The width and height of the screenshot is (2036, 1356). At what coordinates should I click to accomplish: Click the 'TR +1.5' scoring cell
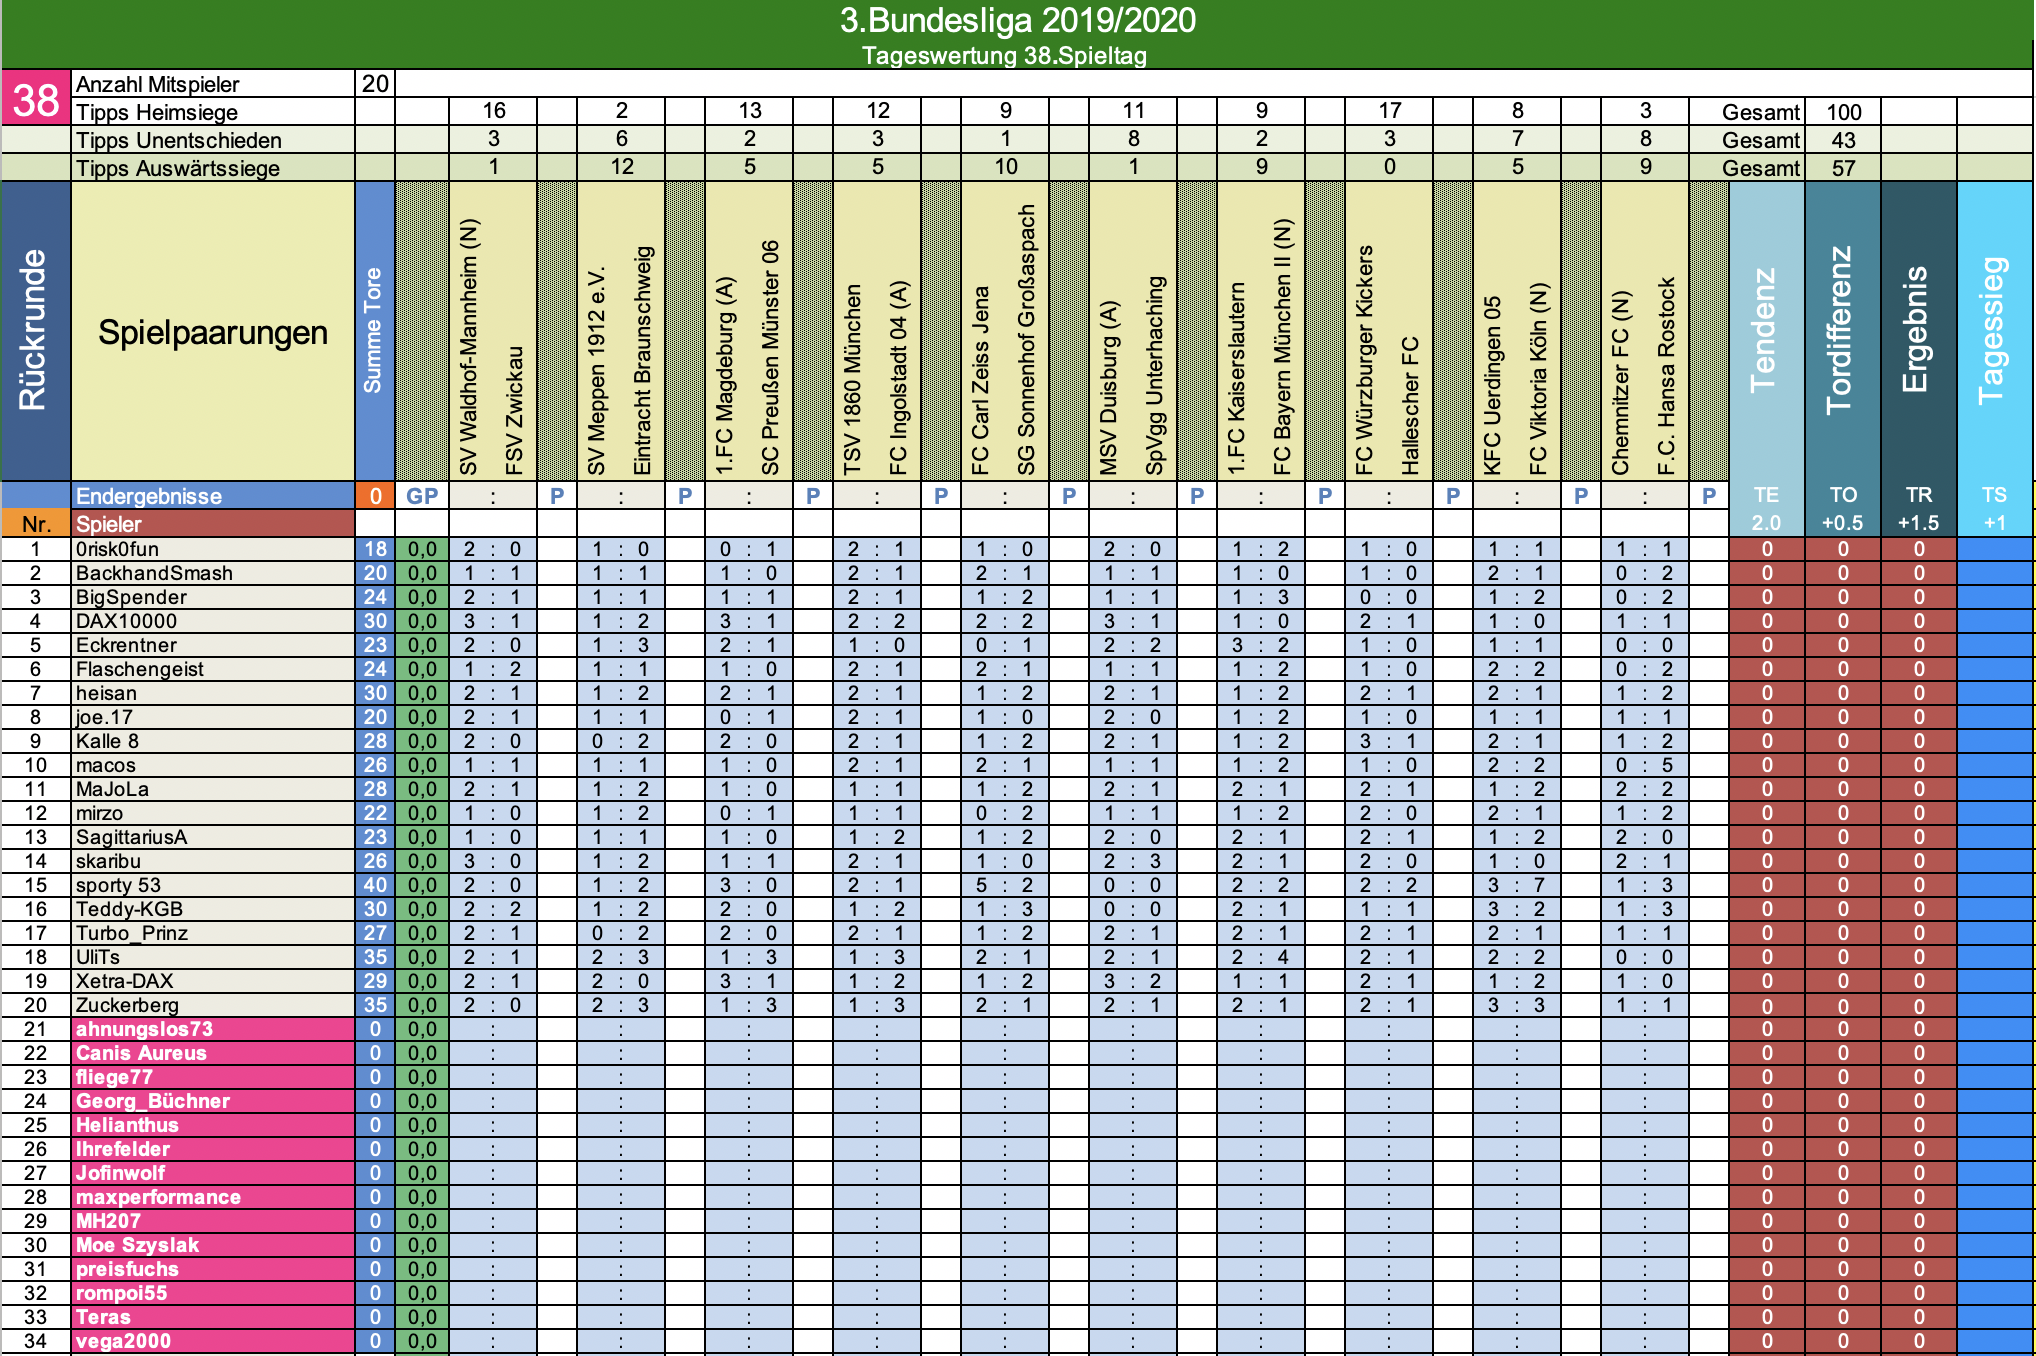coord(1918,509)
